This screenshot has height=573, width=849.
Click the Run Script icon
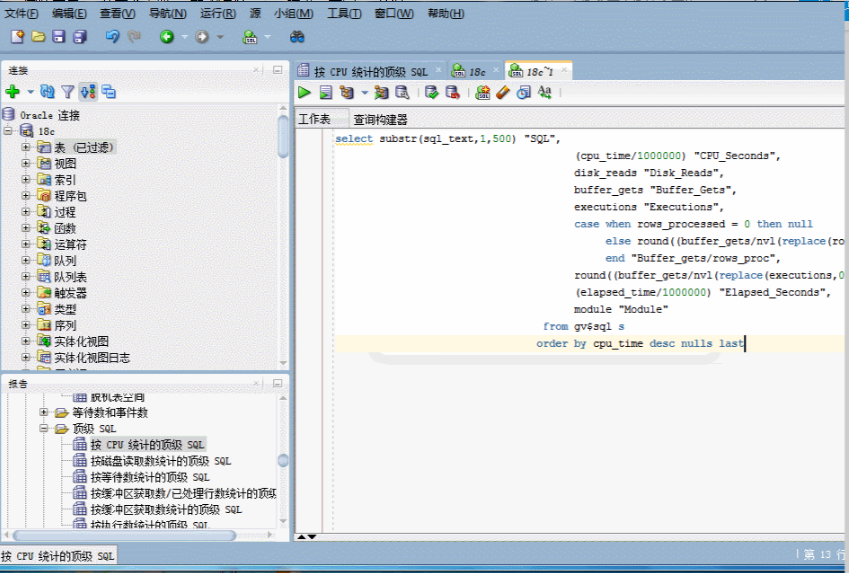[325, 93]
